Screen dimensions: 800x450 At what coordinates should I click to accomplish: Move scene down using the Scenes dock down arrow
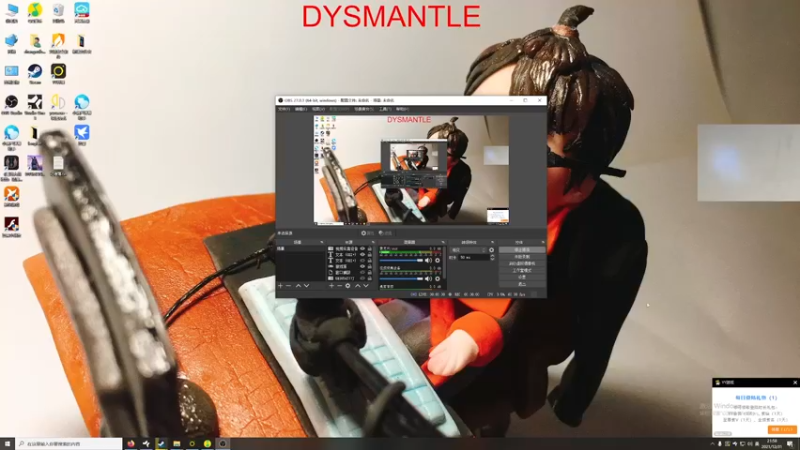307,286
